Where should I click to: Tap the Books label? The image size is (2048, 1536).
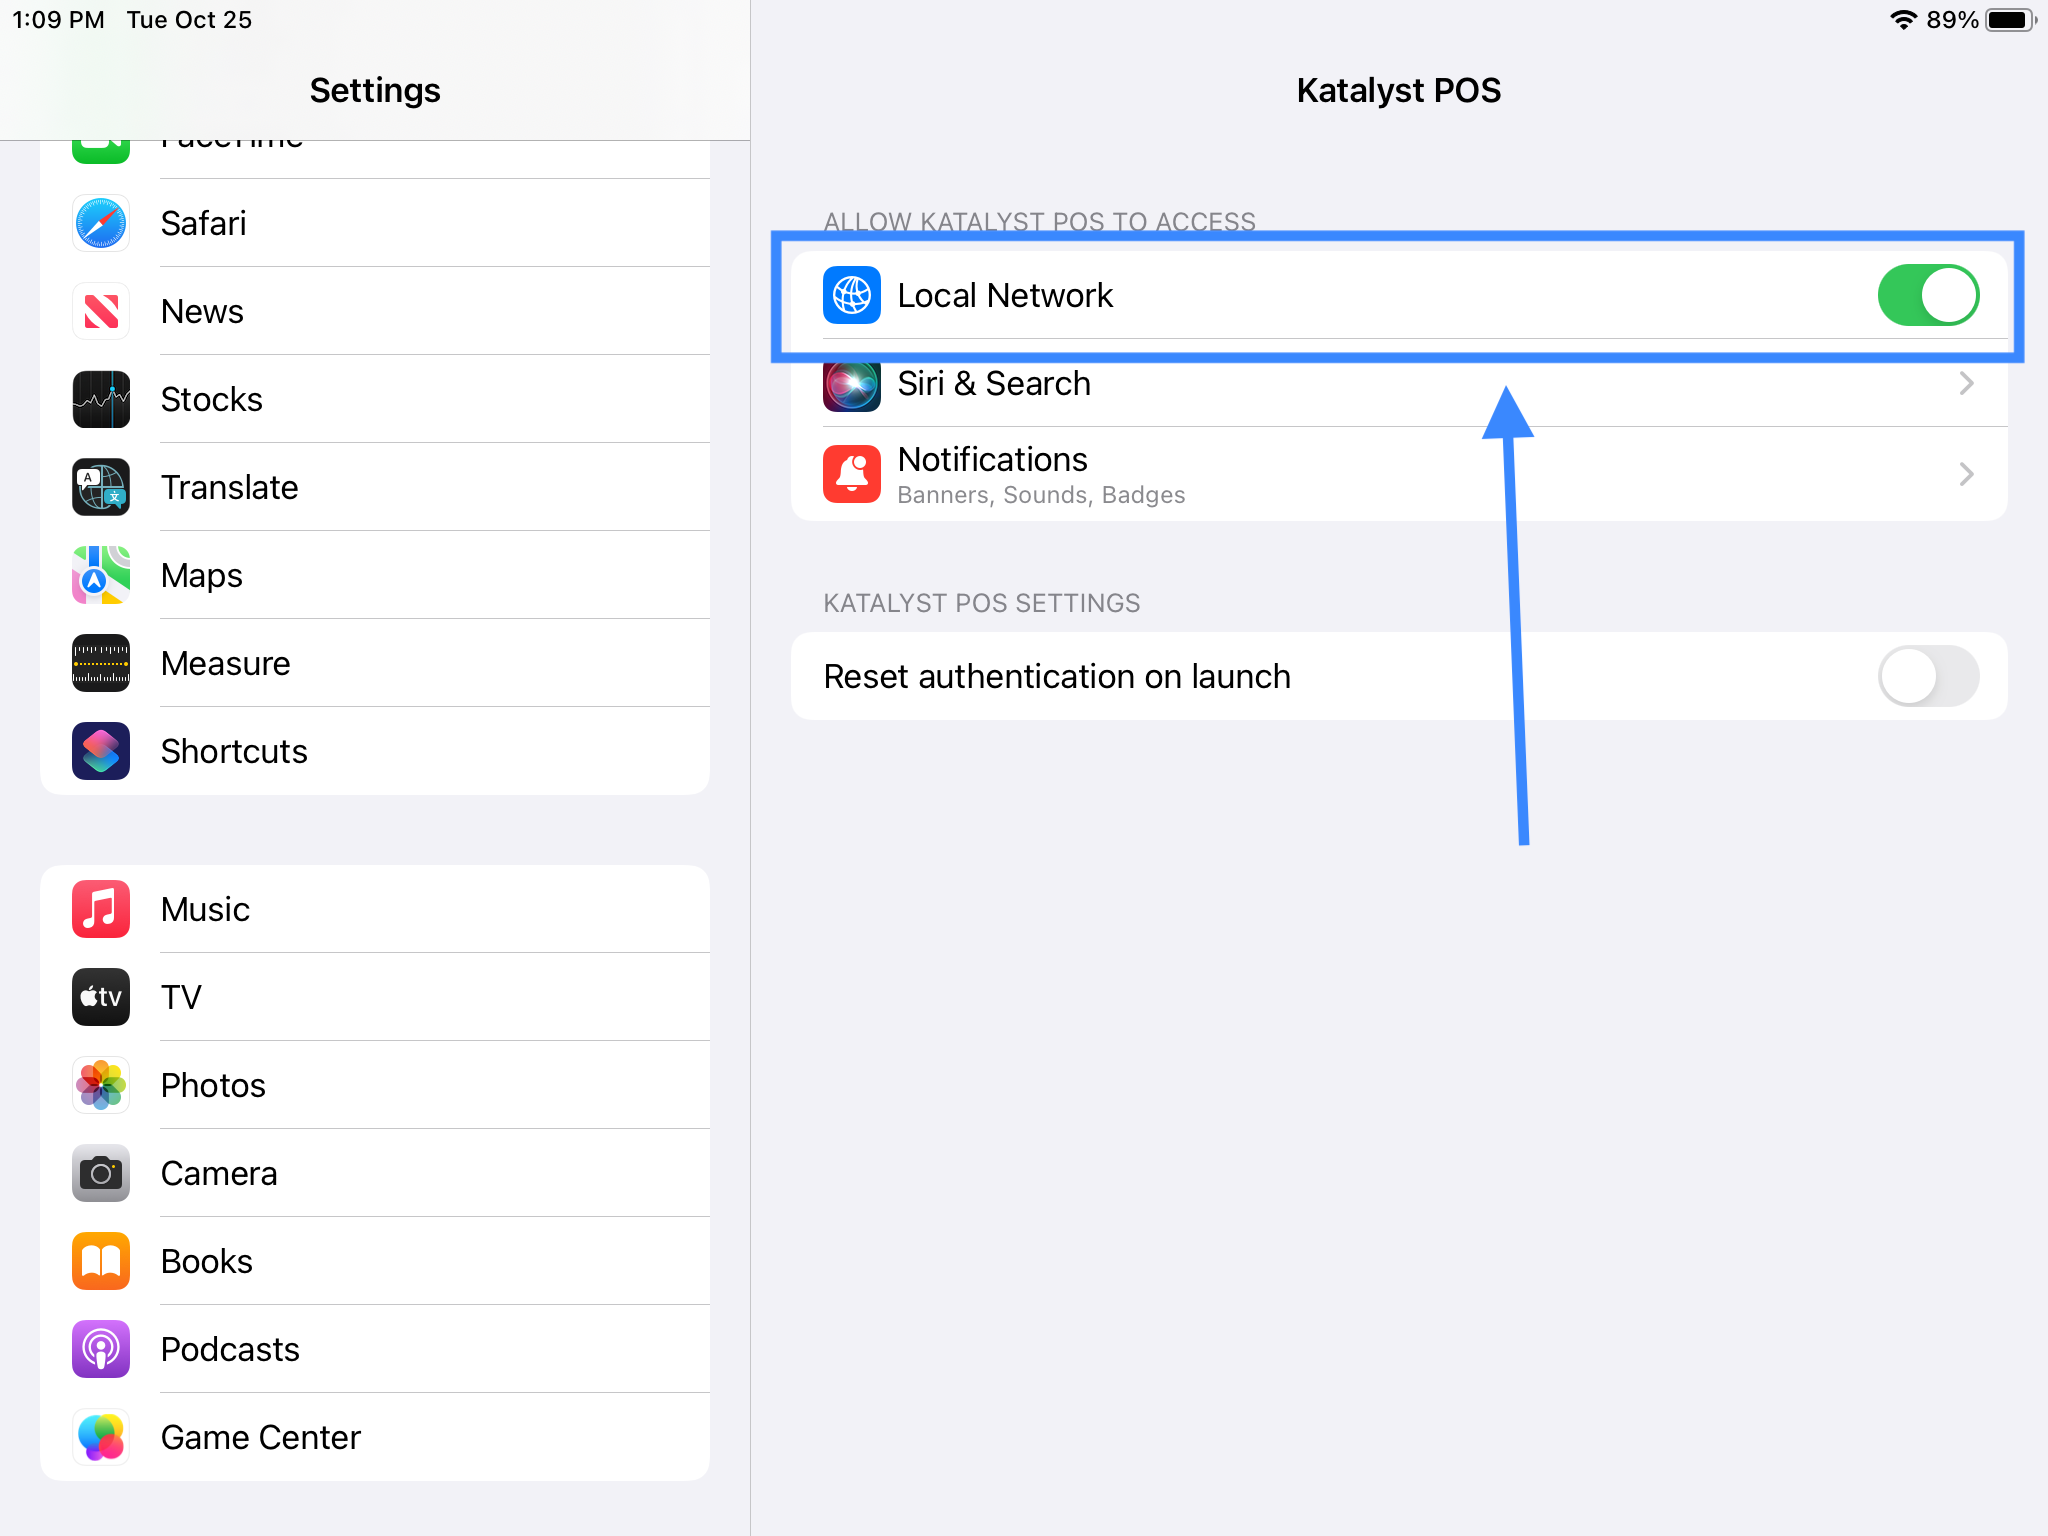[207, 1261]
